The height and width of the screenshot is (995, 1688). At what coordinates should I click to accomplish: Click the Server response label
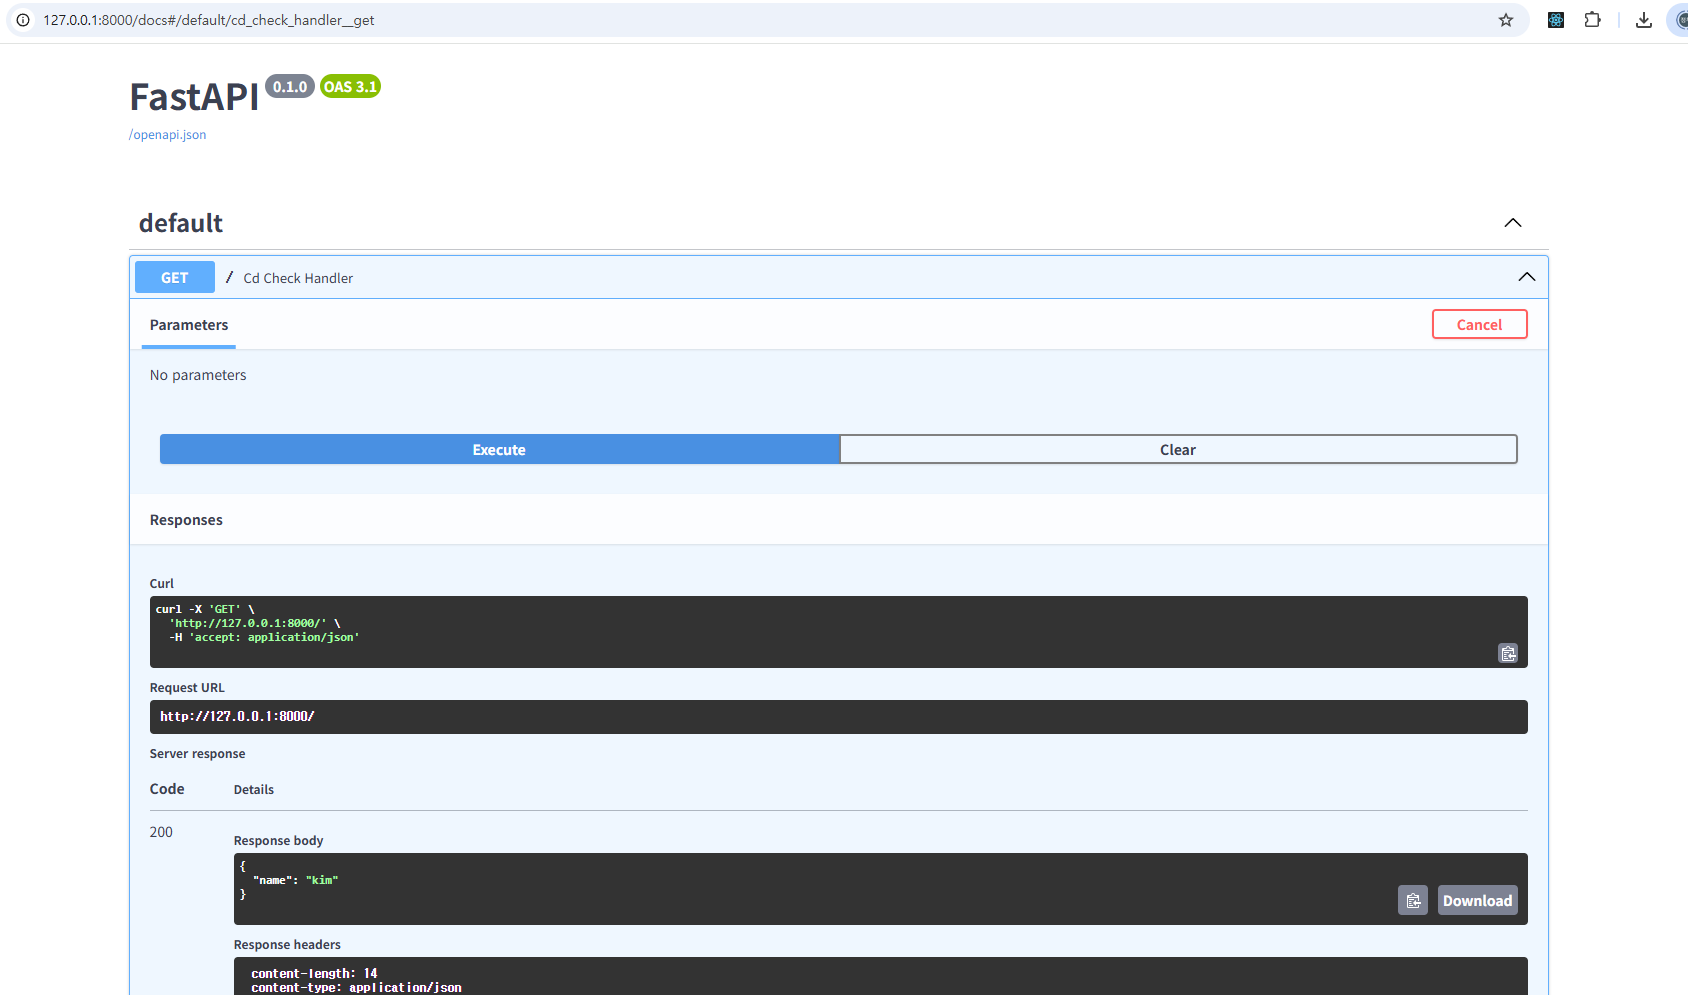click(x=197, y=754)
